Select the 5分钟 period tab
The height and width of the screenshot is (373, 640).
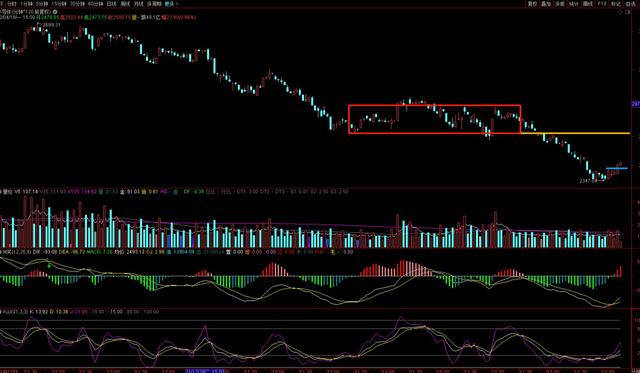(42, 4)
